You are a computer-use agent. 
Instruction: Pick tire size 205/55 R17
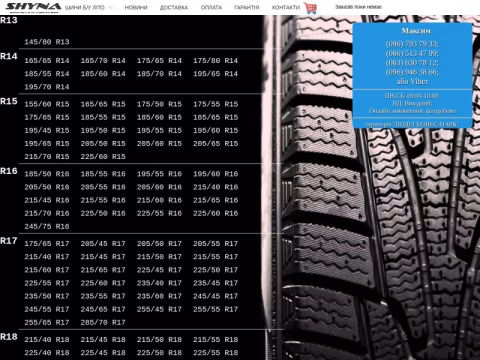(216, 244)
